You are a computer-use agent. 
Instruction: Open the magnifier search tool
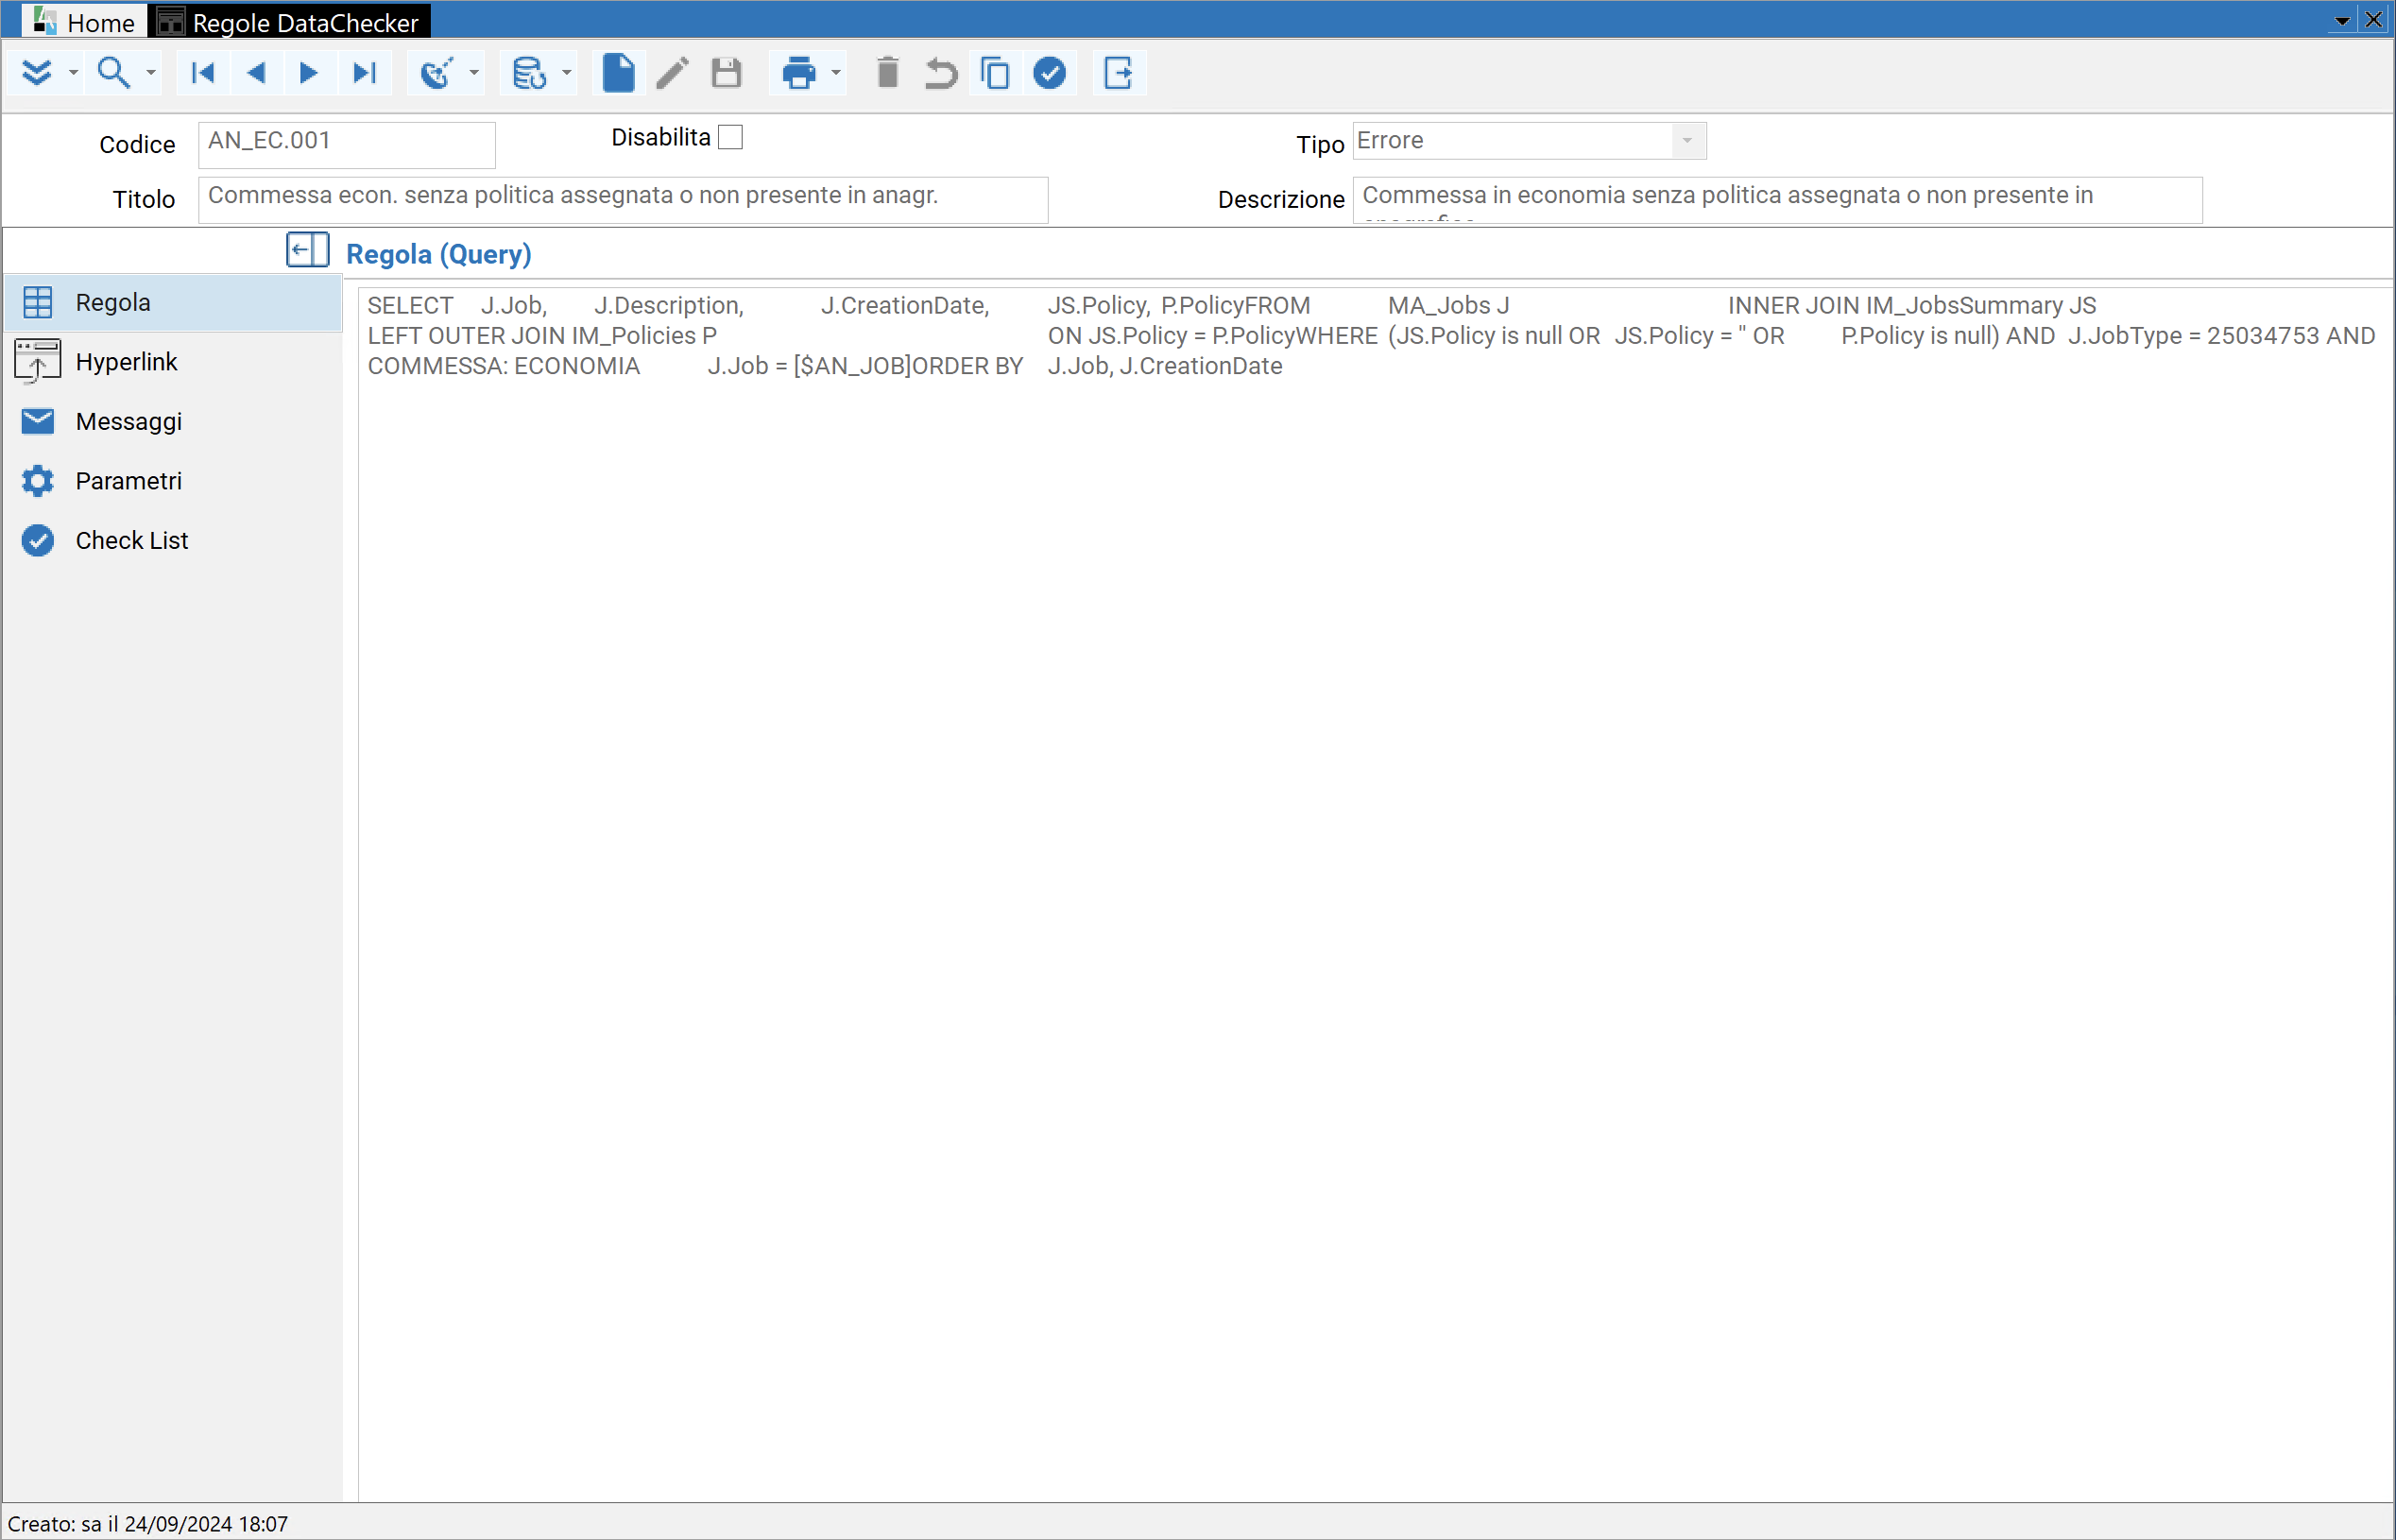pos(113,73)
